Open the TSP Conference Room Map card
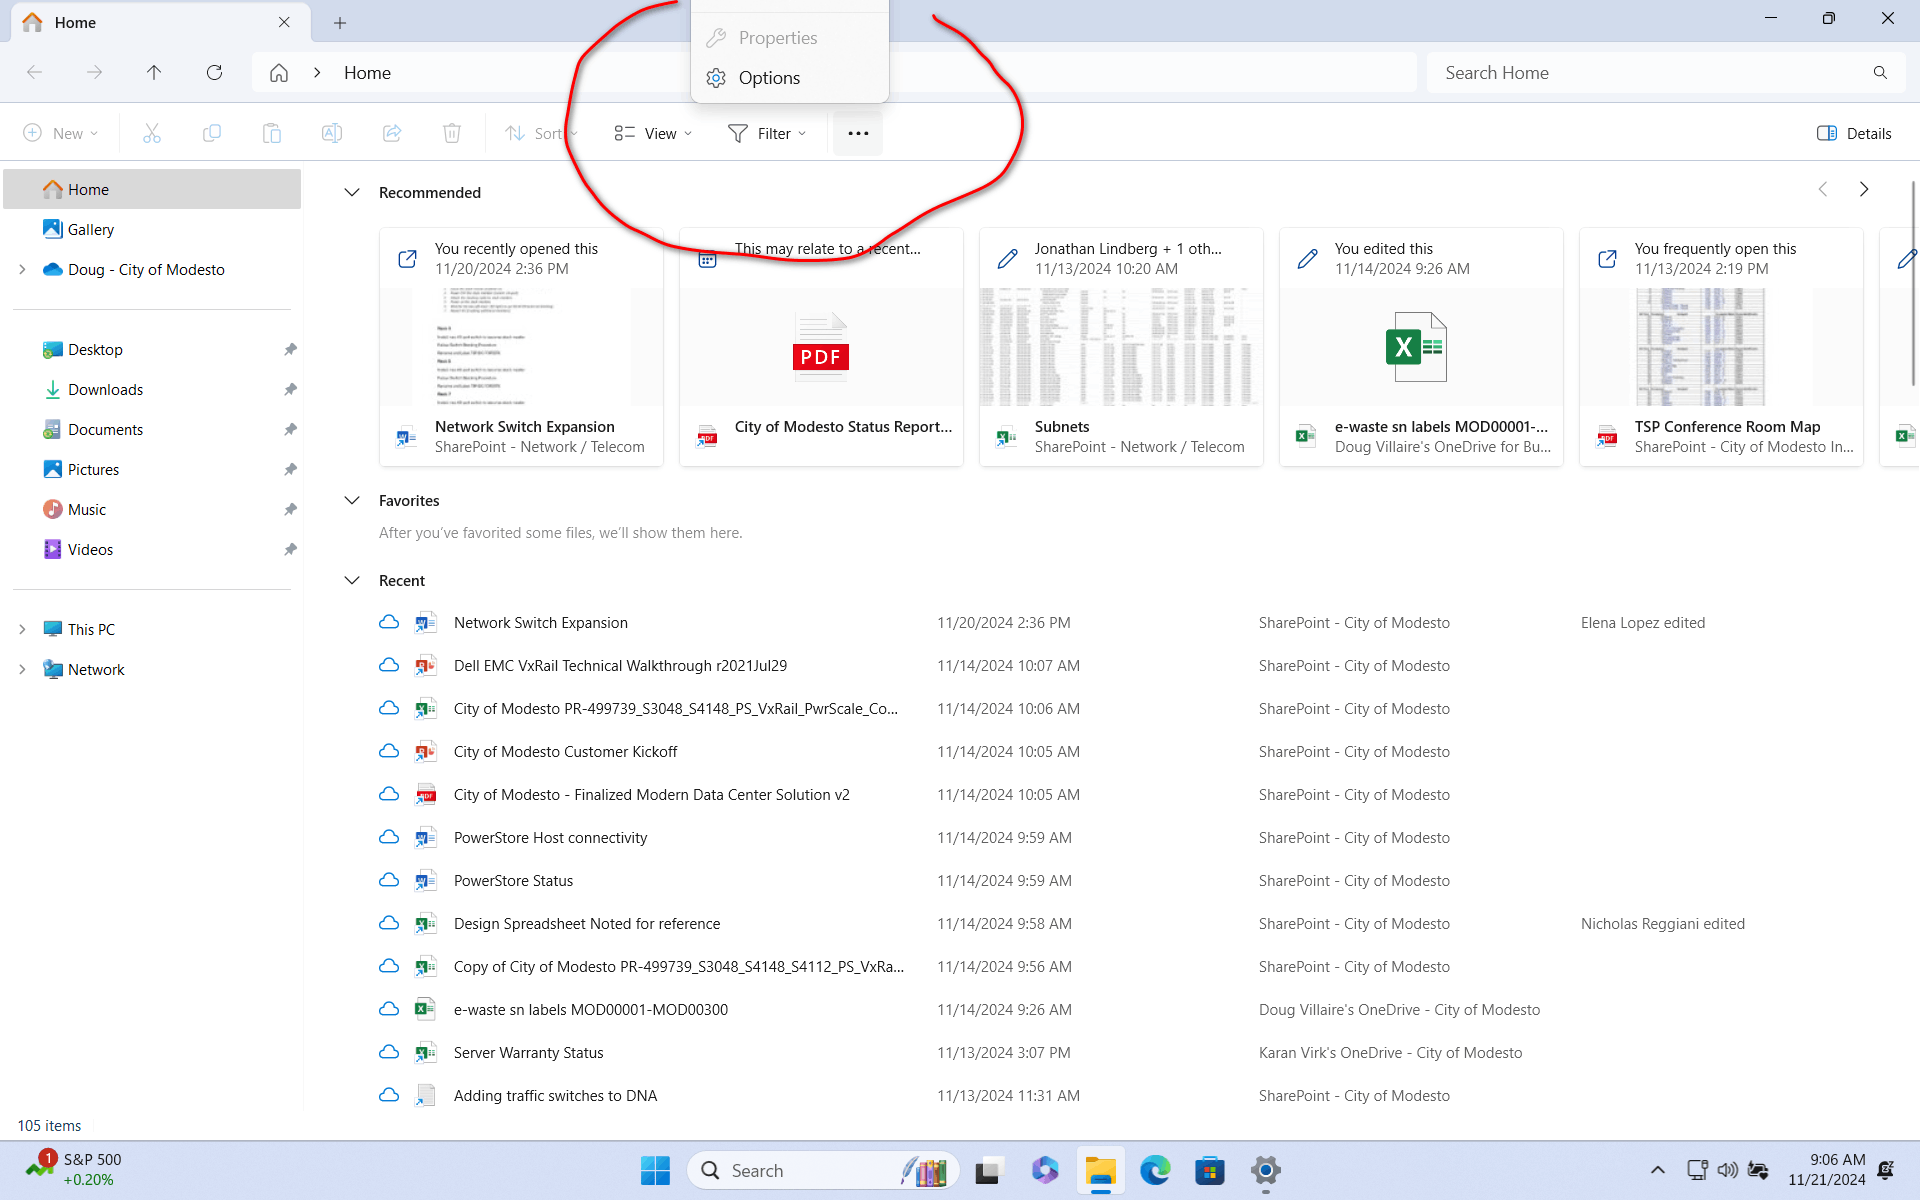1920x1200 pixels. pyautogui.click(x=1721, y=347)
